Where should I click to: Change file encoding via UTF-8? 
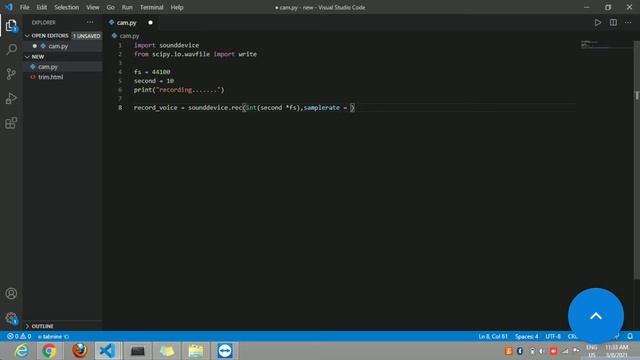click(553, 336)
